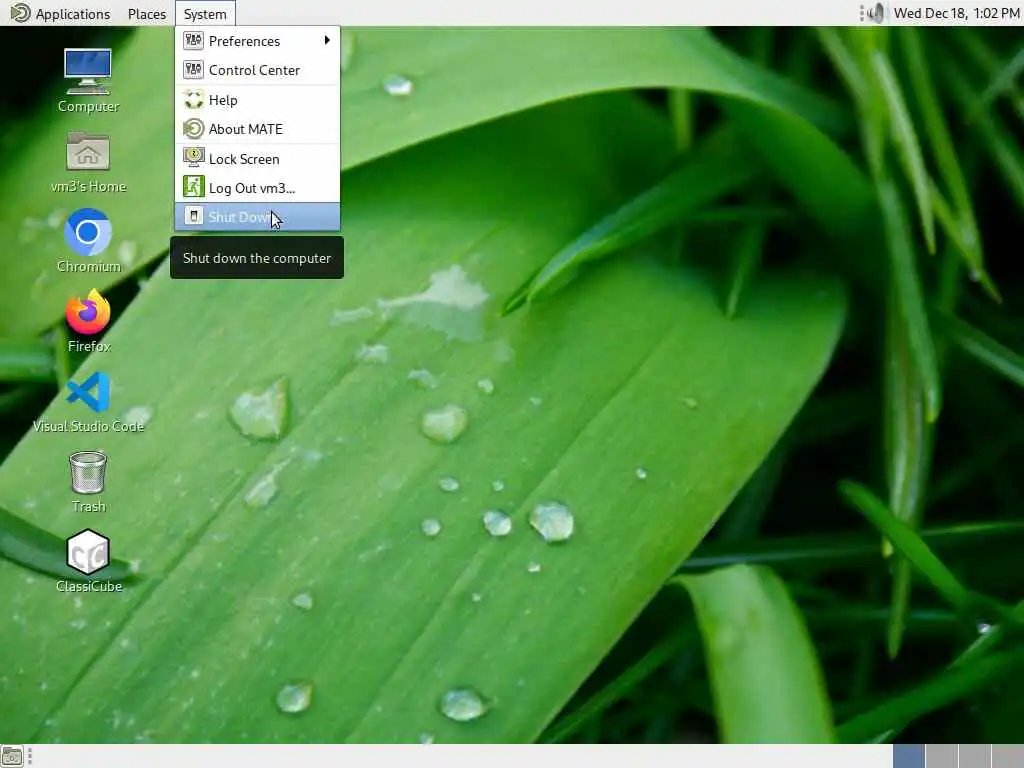This screenshot has height=768, width=1024.
Task: Click the Lock Screen menu icon
Action: pyautogui.click(x=193, y=158)
